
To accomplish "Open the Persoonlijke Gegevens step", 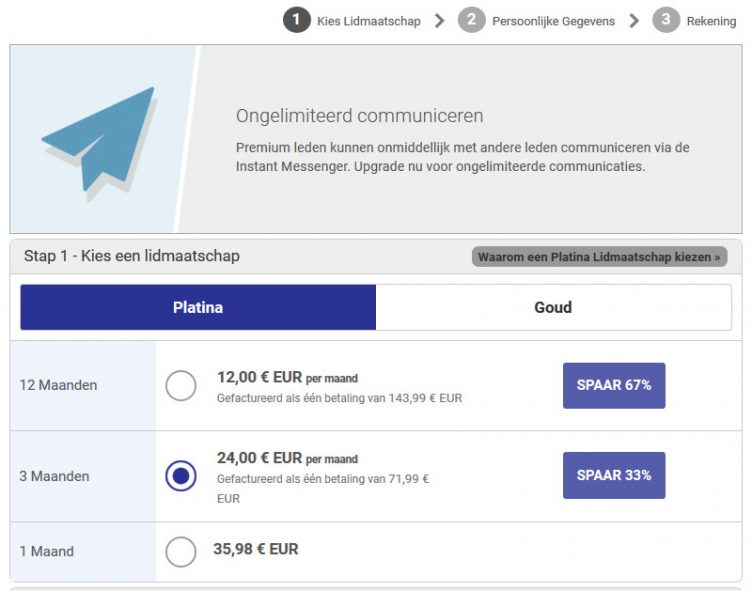I will pyautogui.click(x=553, y=21).
